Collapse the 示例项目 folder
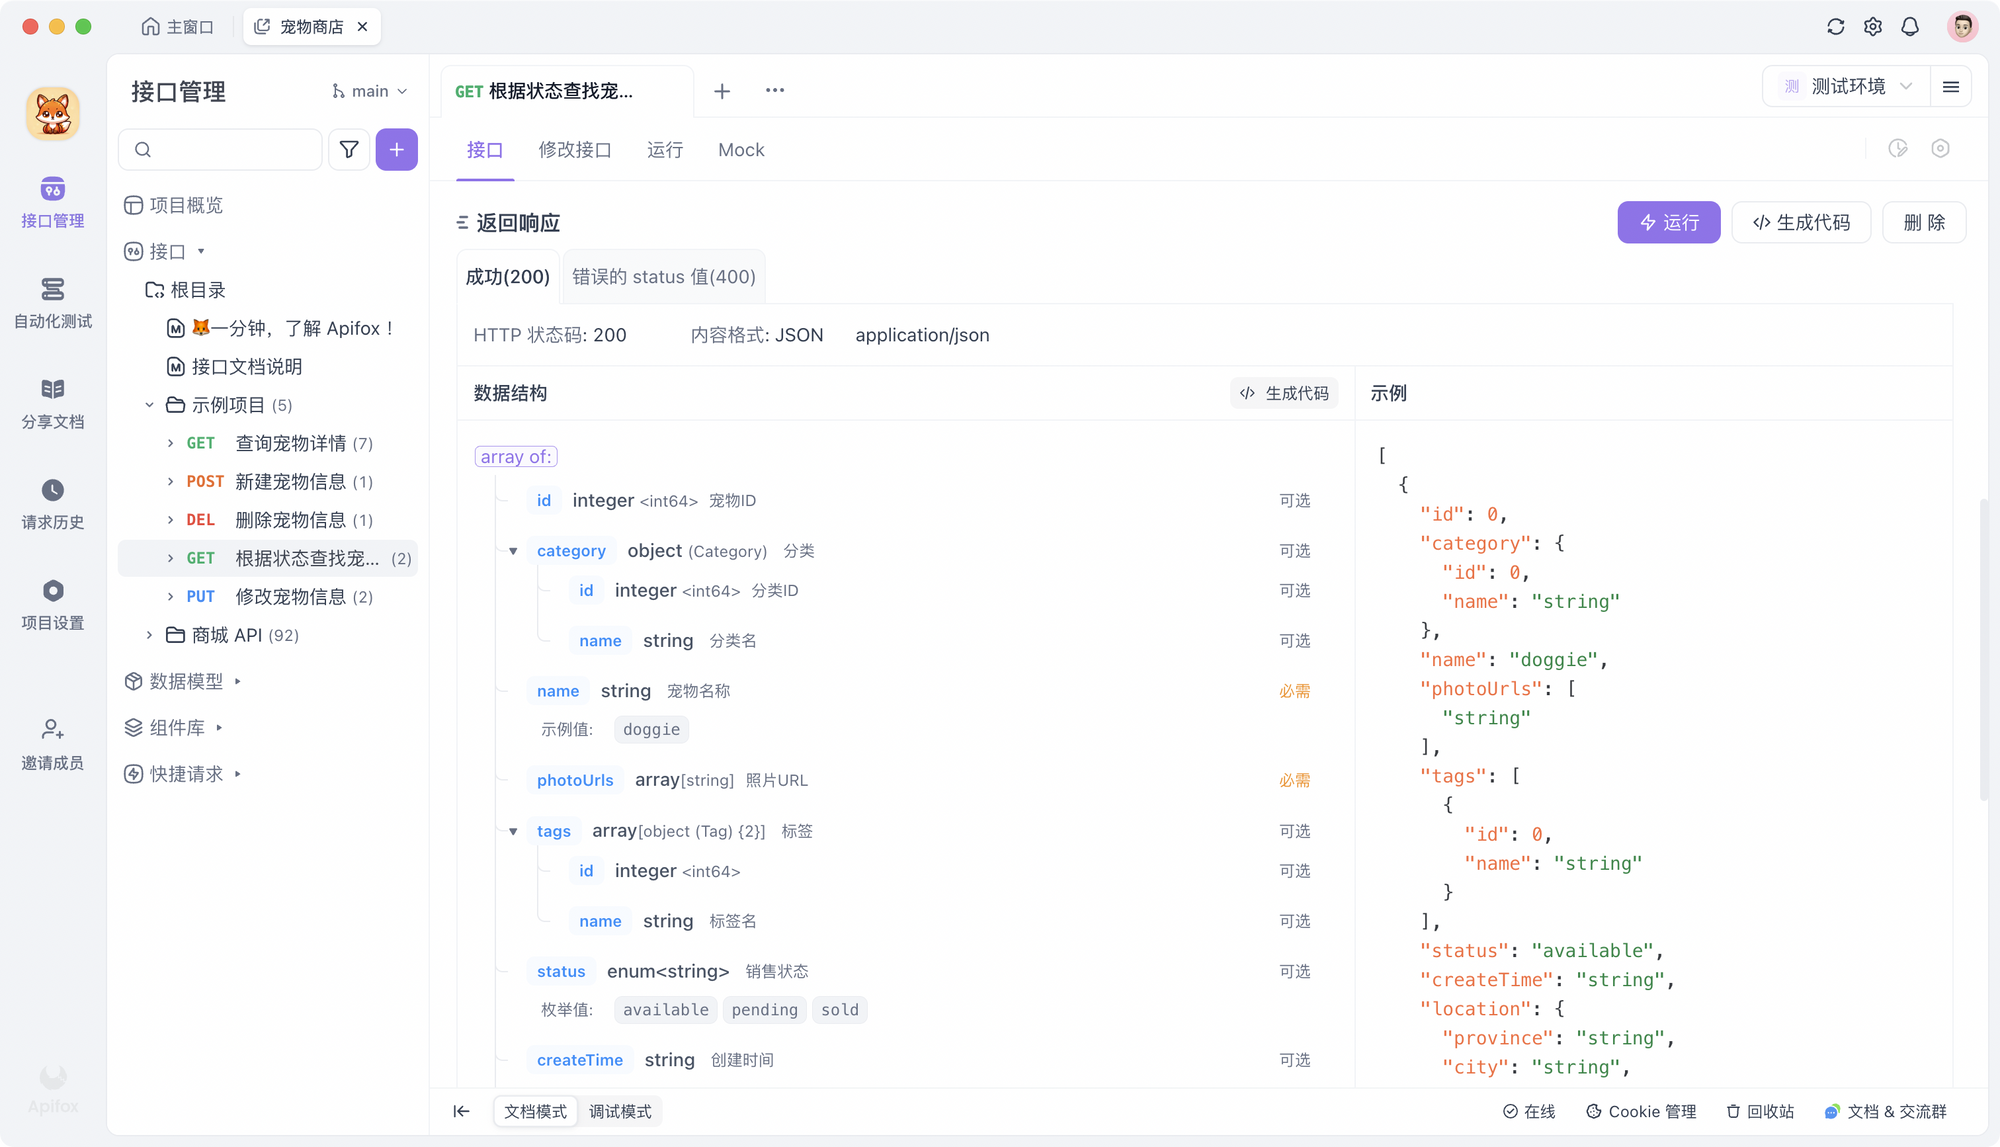Viewport: 2000px width, 1147px height. click(x=149, y=405)
